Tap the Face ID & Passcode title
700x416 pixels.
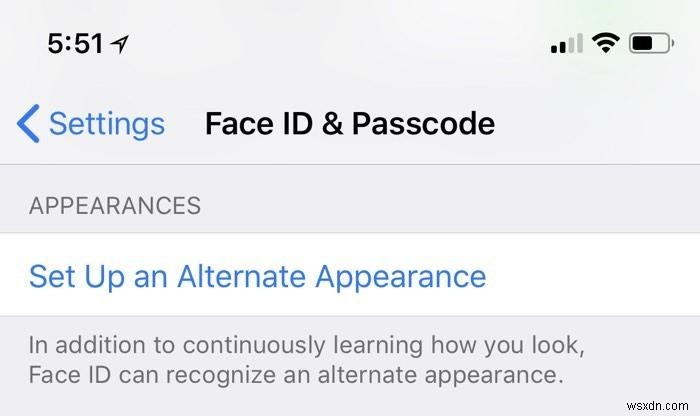click(x=350, y=124)
